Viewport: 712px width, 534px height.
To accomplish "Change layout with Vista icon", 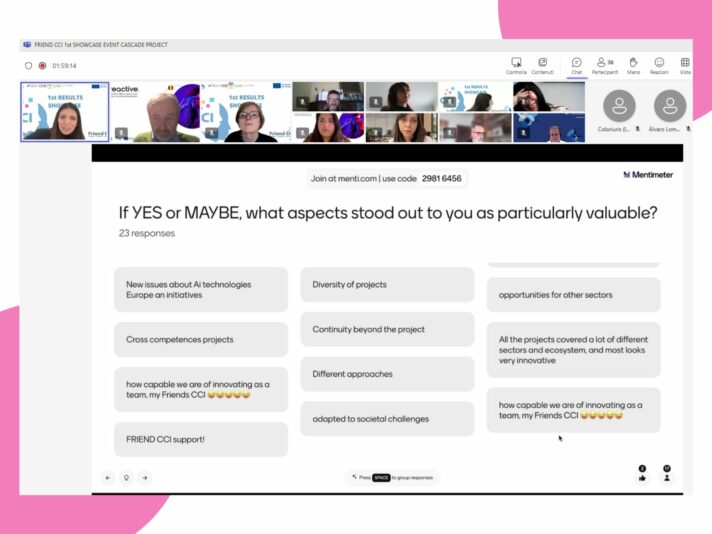I will point(685,65).
